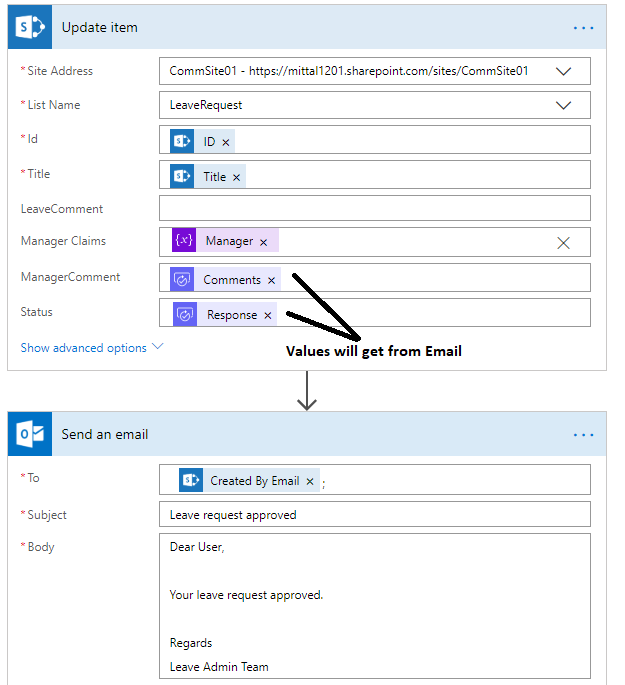The image size is (625, 685).
Task: Click the ManagerComment field label
Action: pyautogui.click(x=70, y=277)
